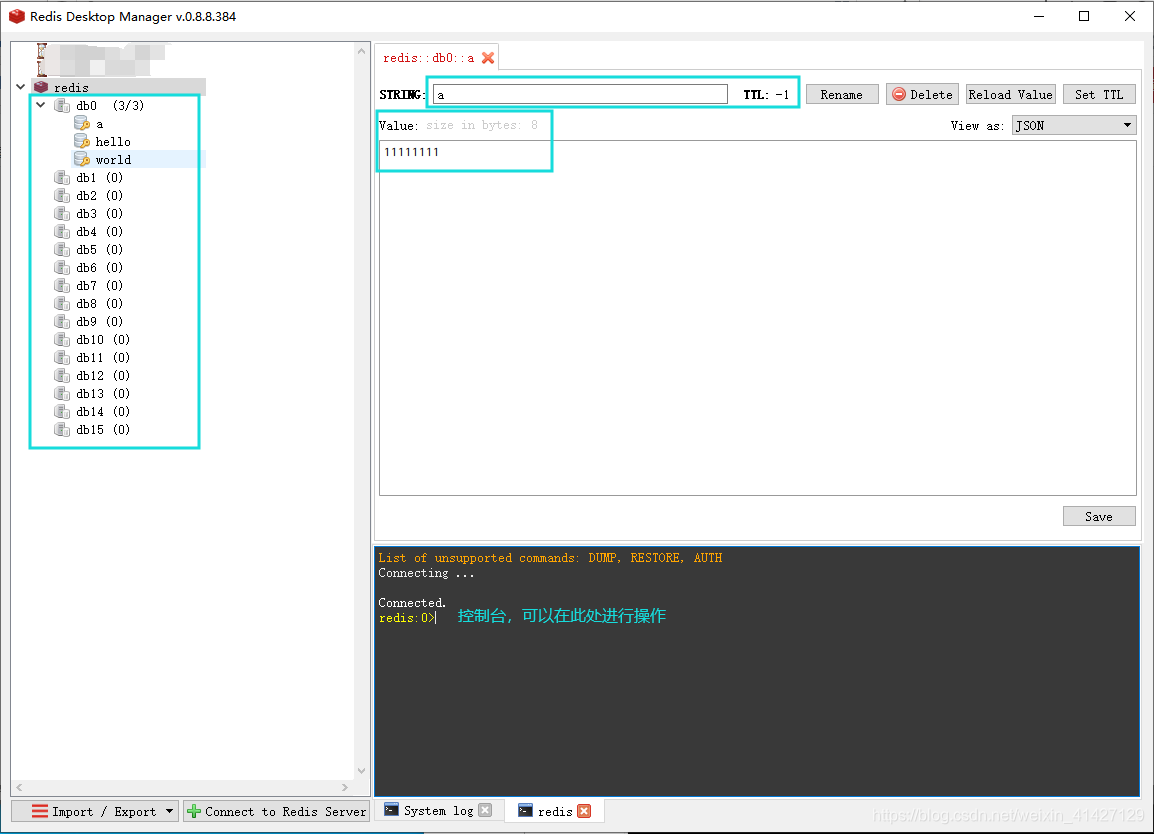Select the 'hello' key in tree

pyautogui.click(x=113, y=141)
